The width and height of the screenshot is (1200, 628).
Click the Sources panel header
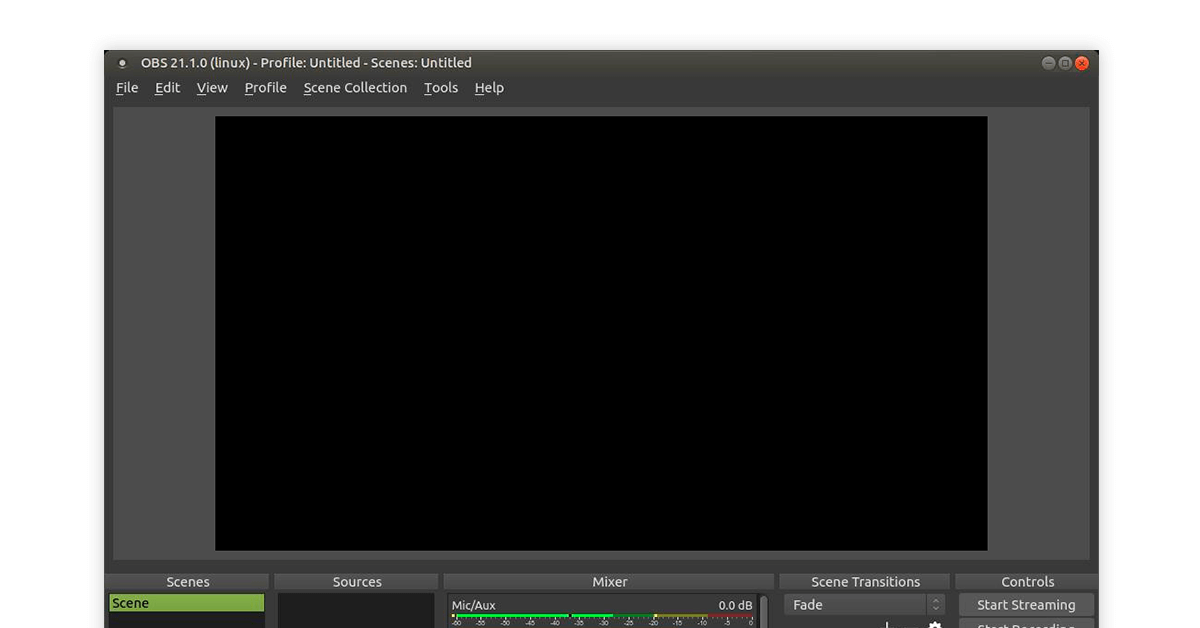[357, 582]
